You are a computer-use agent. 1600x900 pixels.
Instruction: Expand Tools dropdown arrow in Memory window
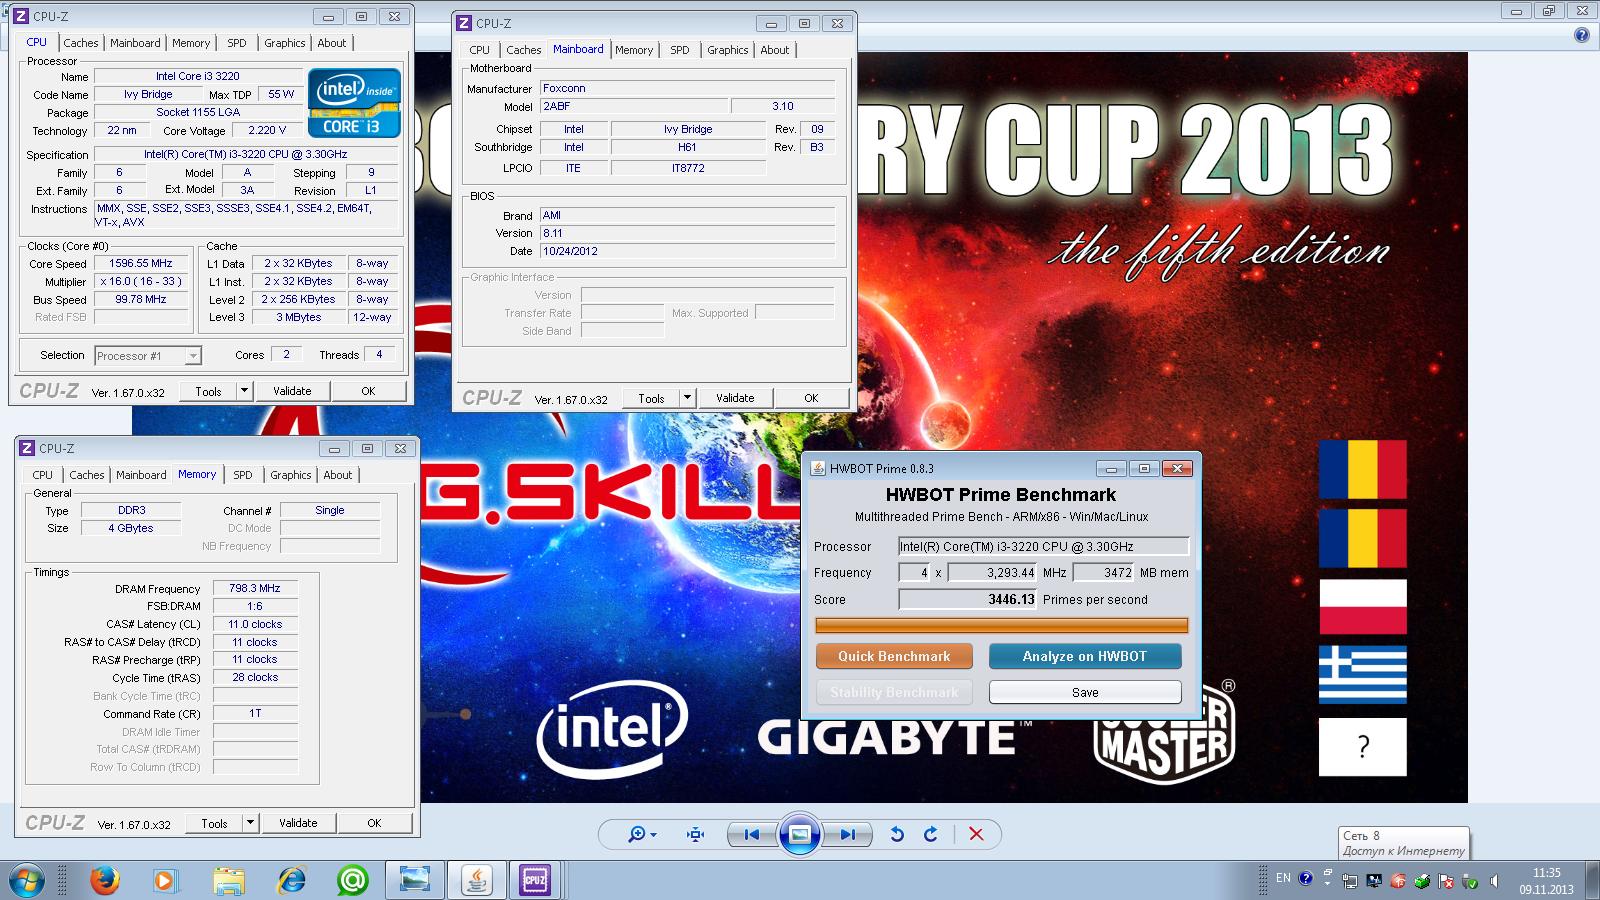[x=250, y=823]
